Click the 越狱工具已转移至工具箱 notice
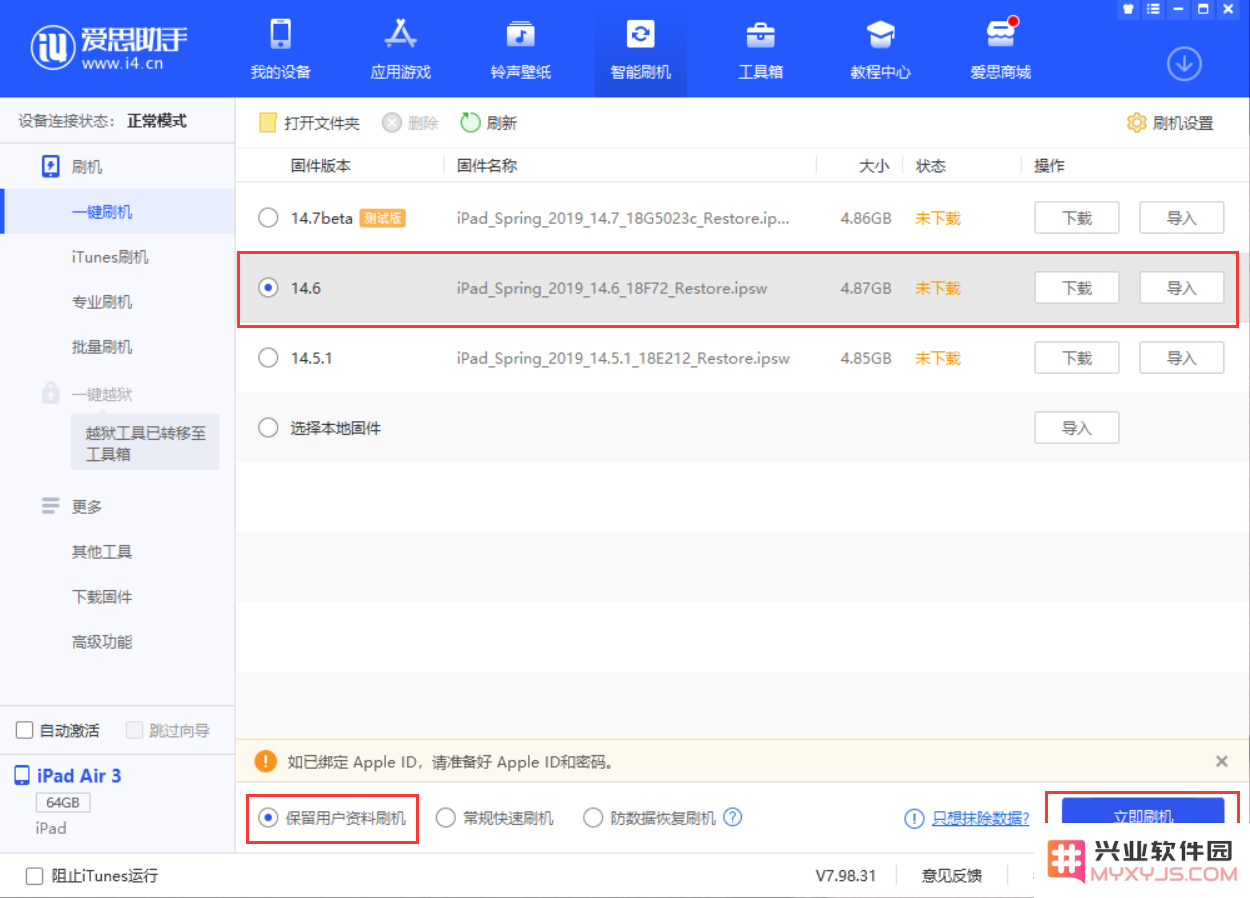This screenshot has width=1250, height=898. tap(145, 443)
